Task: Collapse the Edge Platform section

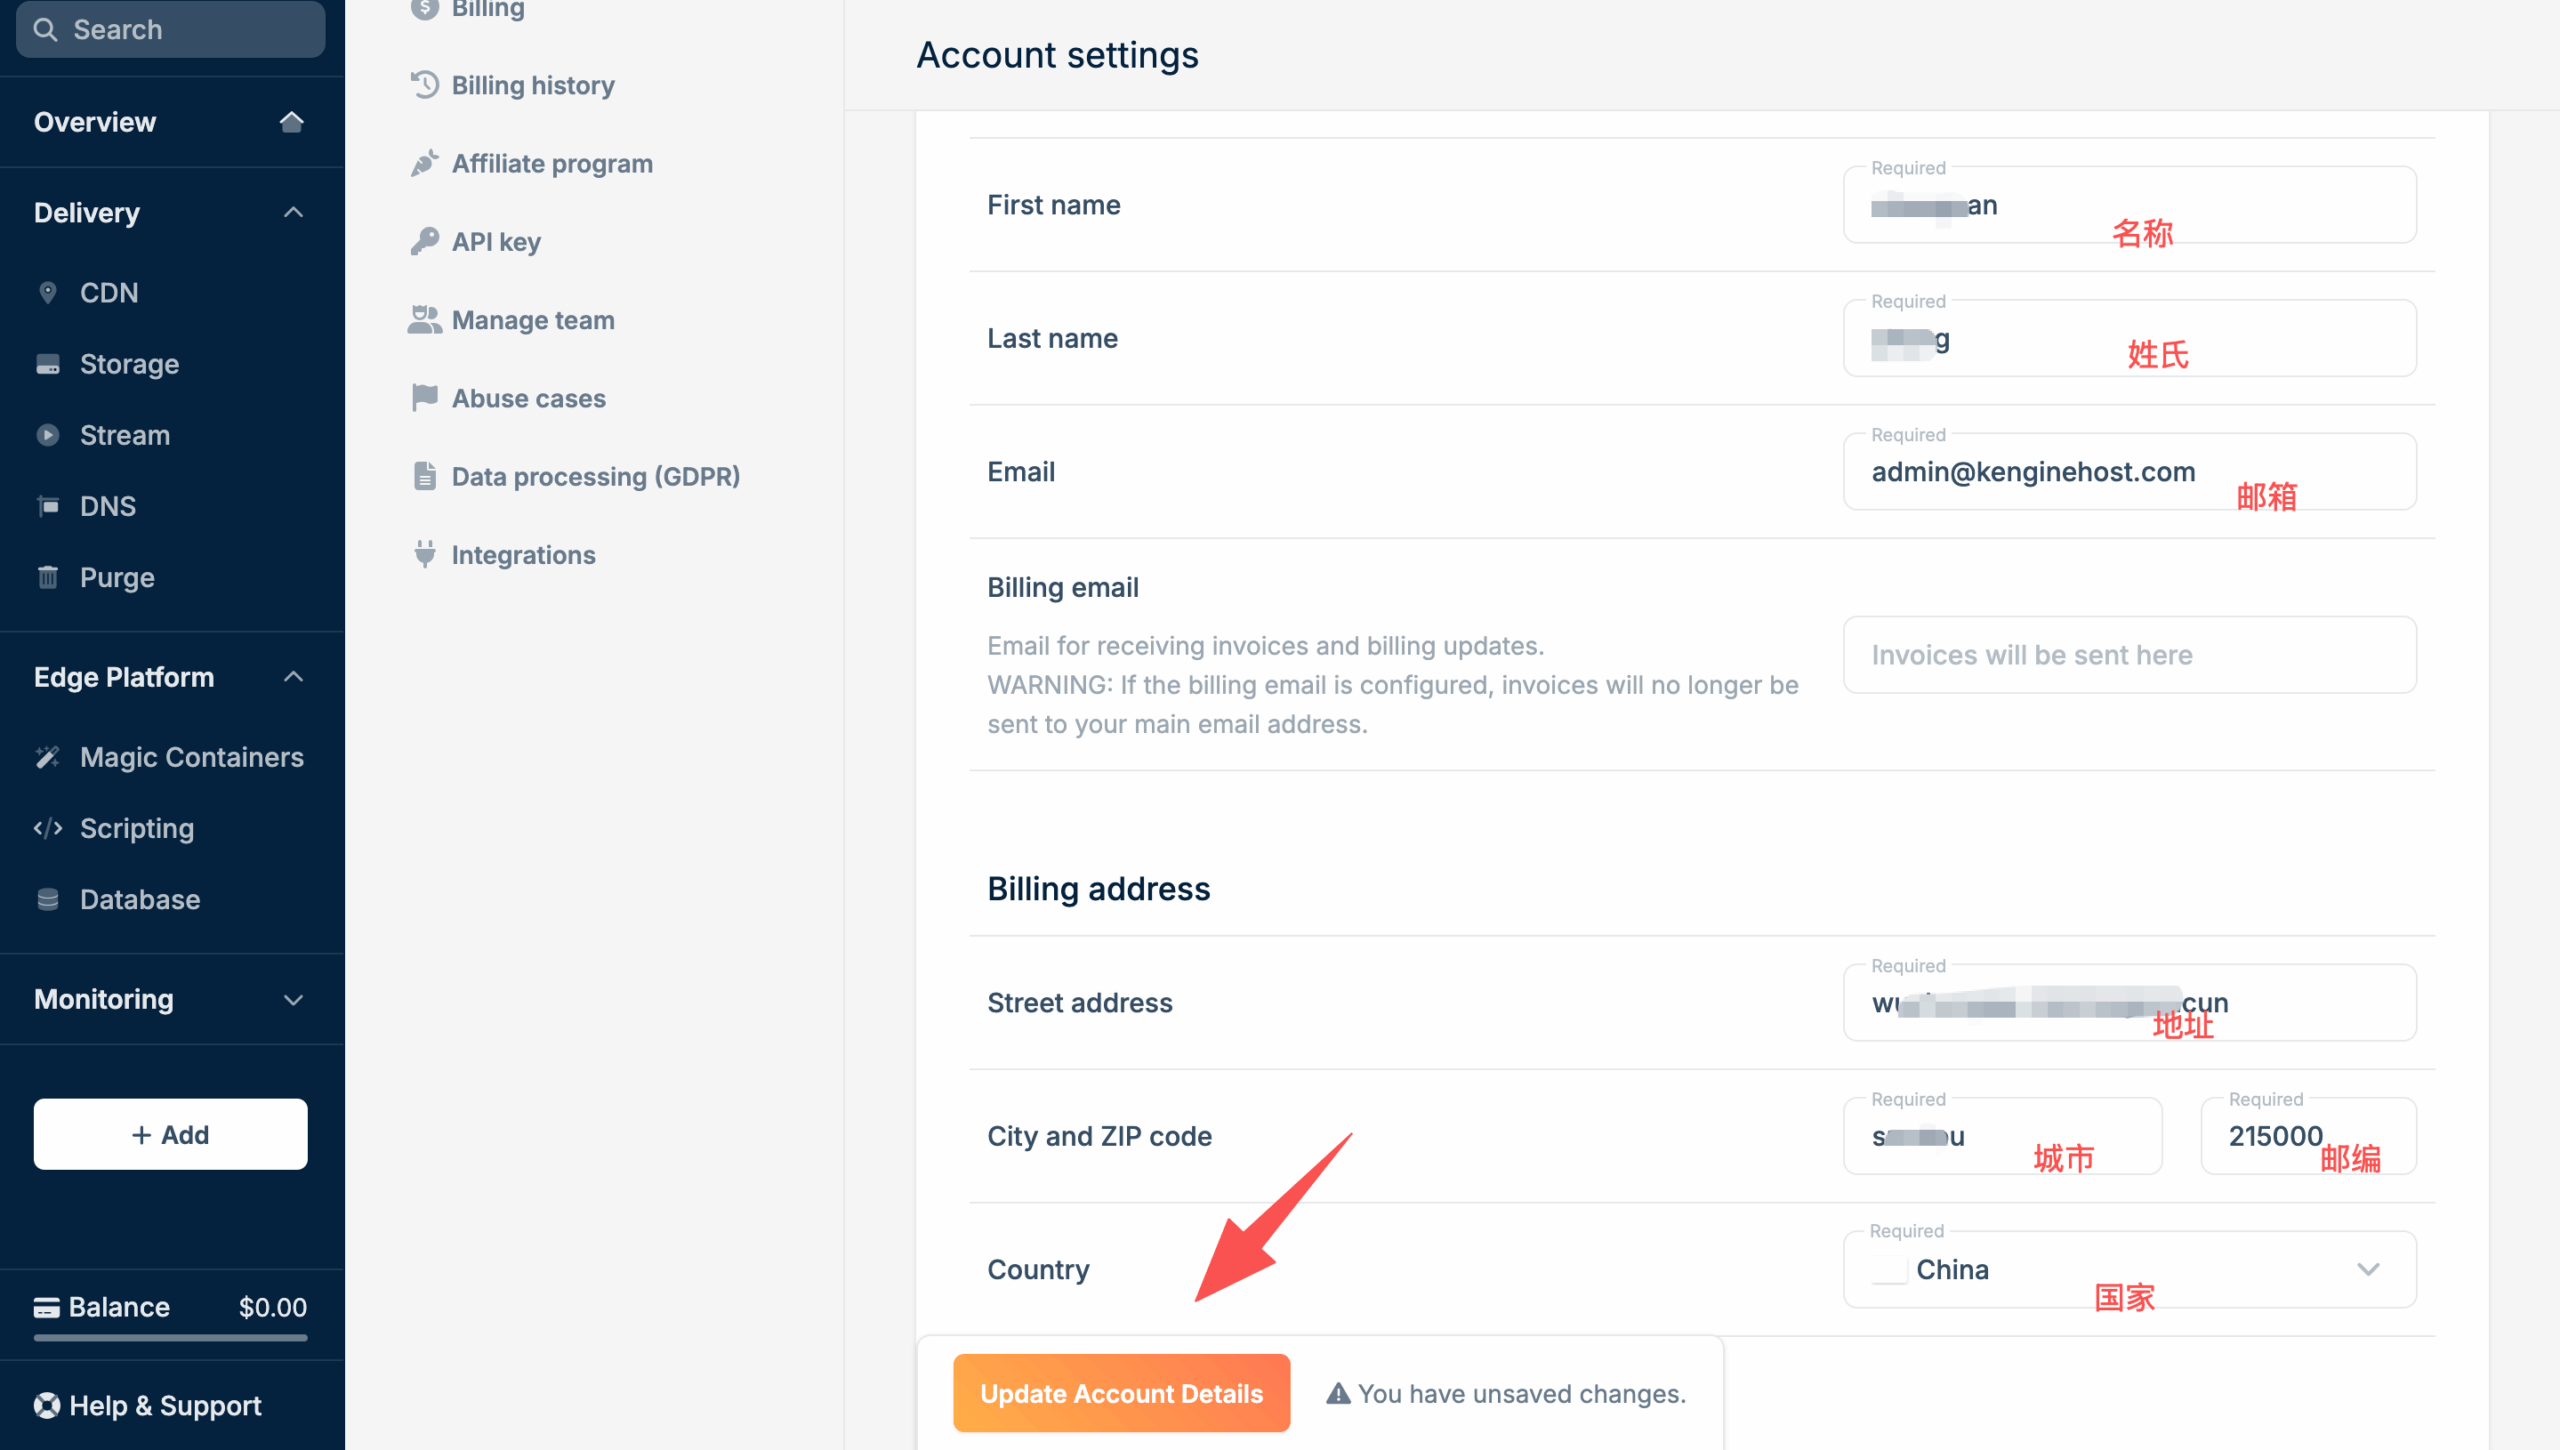Action: (x=293, y=677)
